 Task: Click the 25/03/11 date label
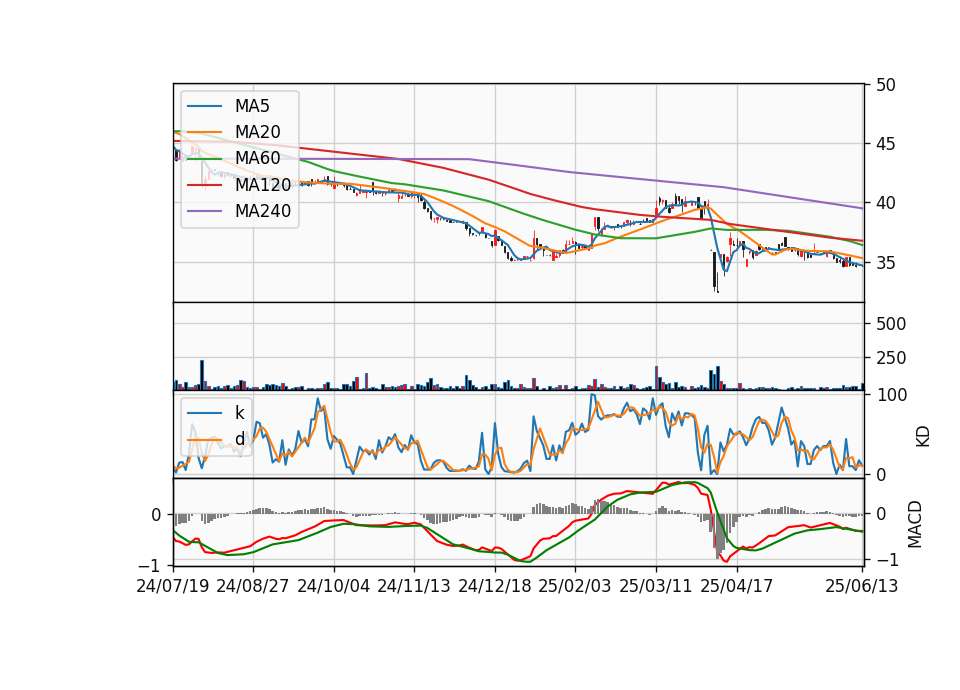point(656,586)
